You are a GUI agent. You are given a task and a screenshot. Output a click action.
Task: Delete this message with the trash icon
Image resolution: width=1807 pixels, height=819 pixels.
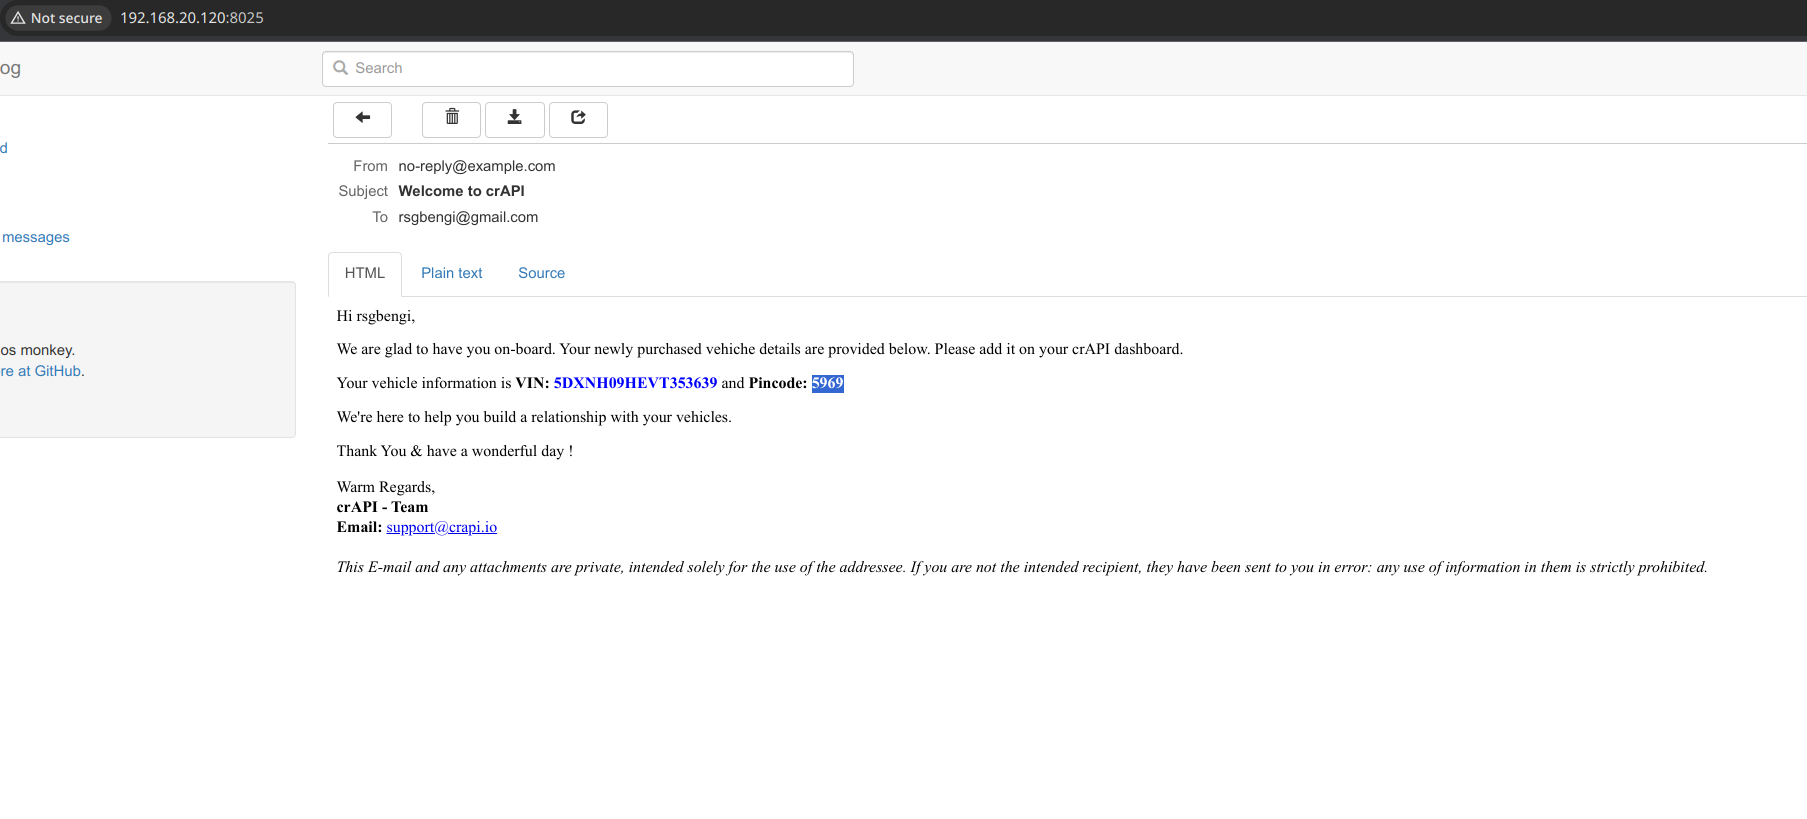point(452,118)
